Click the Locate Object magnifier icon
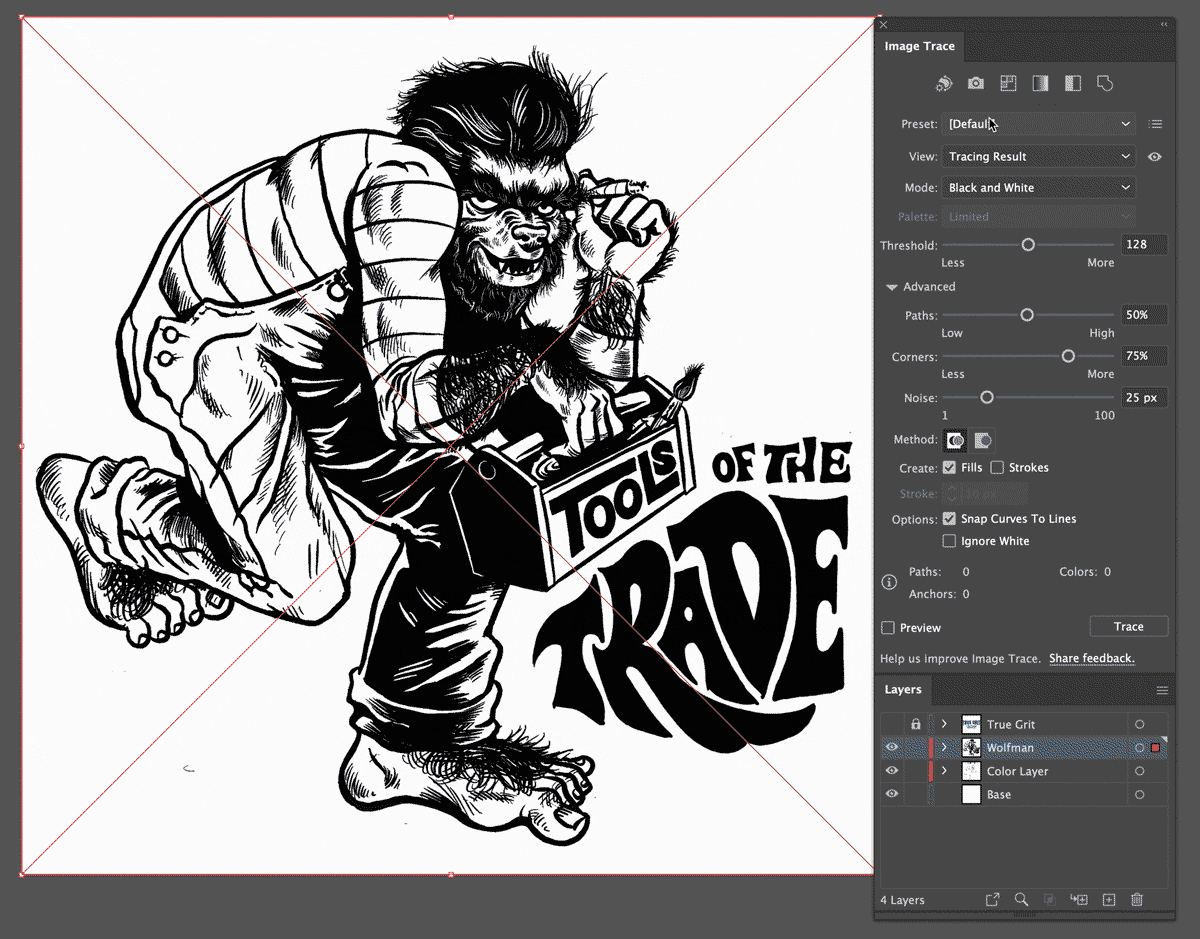This screenshot has height=939, width=1200. pos(1021,900)
